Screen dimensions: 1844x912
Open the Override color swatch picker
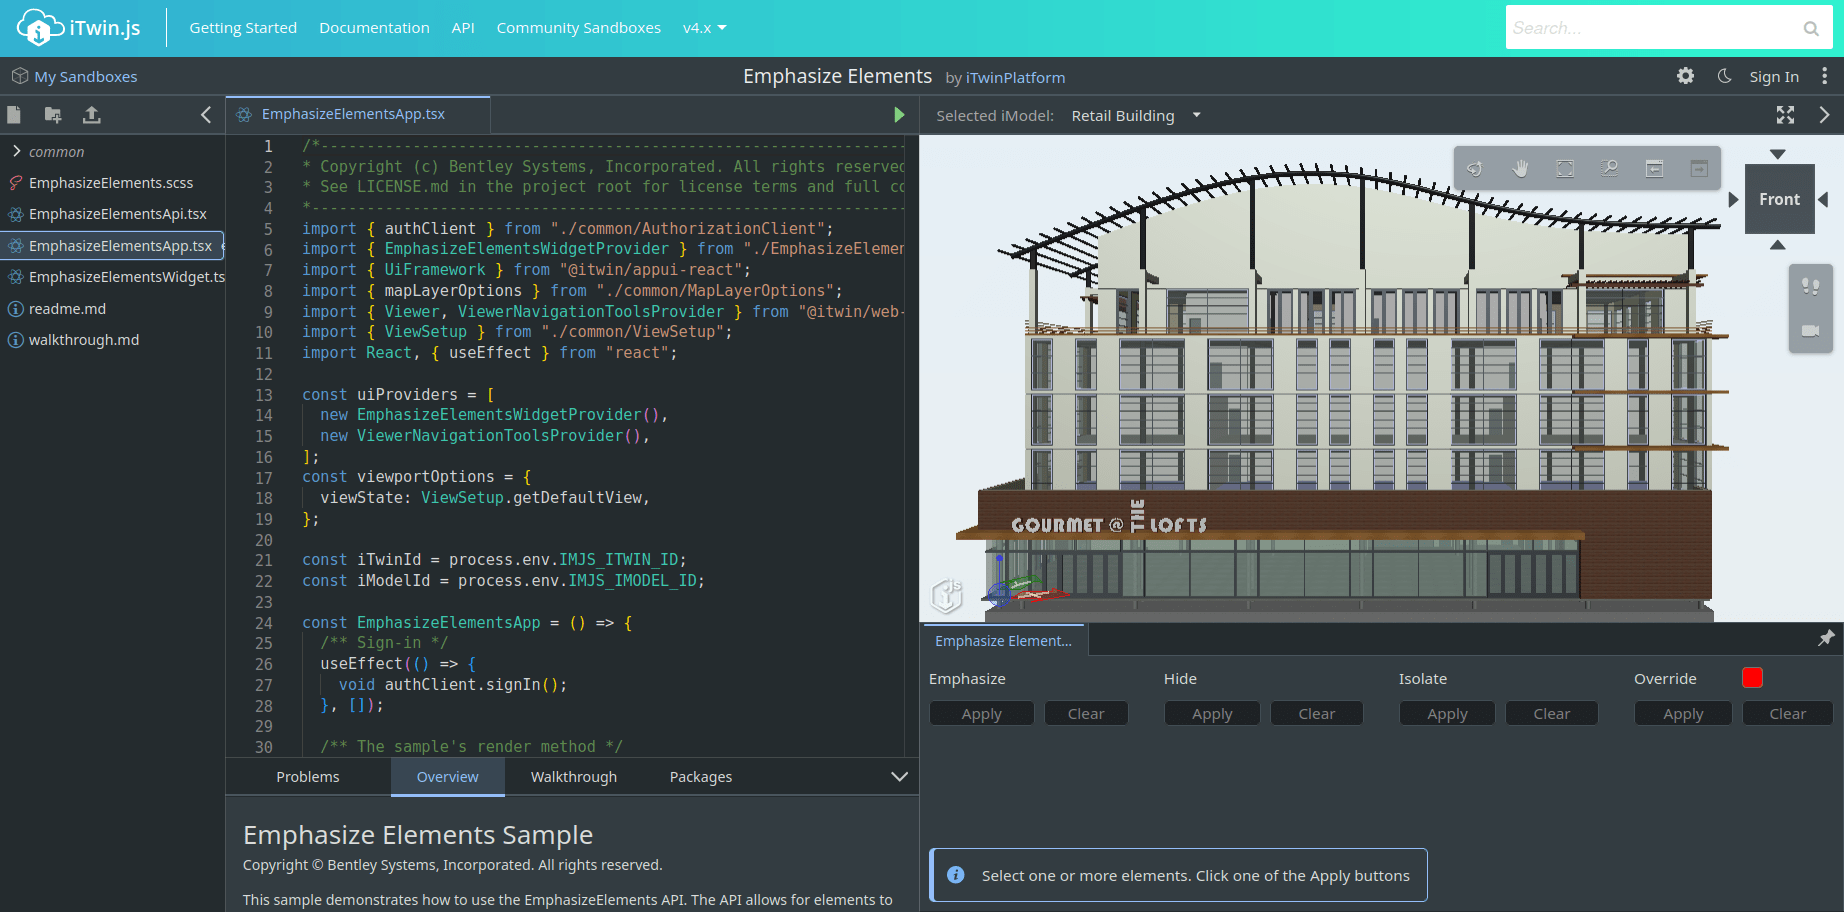click(x=1752, y=678)
